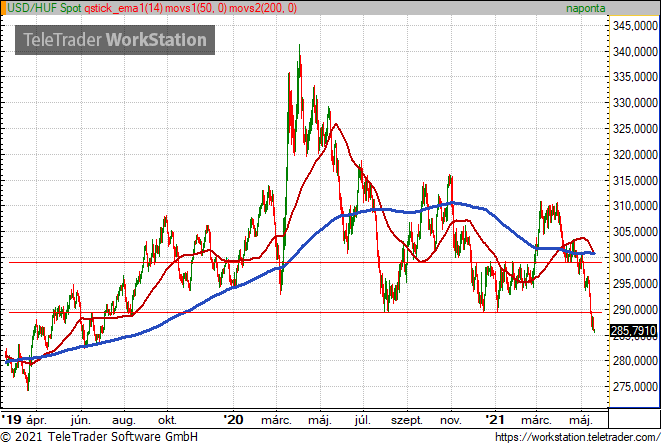The height and width of the screenshot is (446, 661).
Task: Click the 'nov.' month label
Action: click(x=451, y=421)
